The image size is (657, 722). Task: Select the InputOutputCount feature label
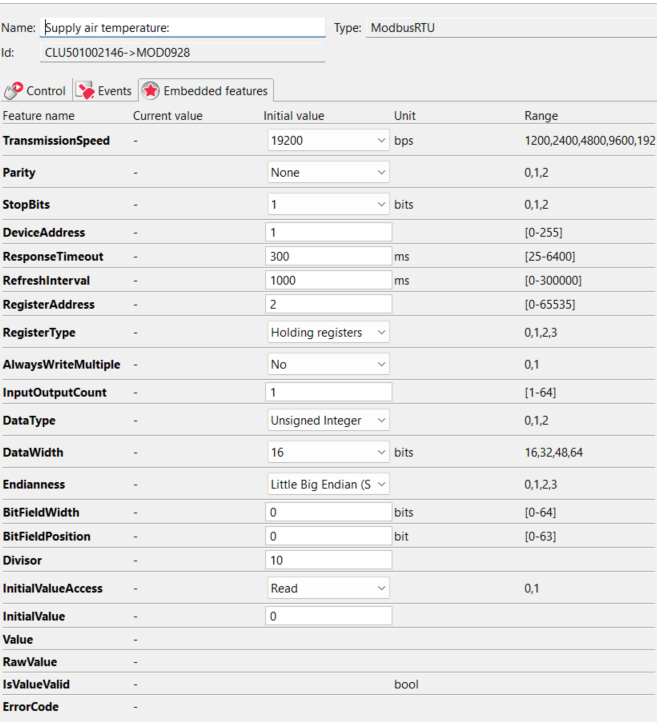click(54, 392)
